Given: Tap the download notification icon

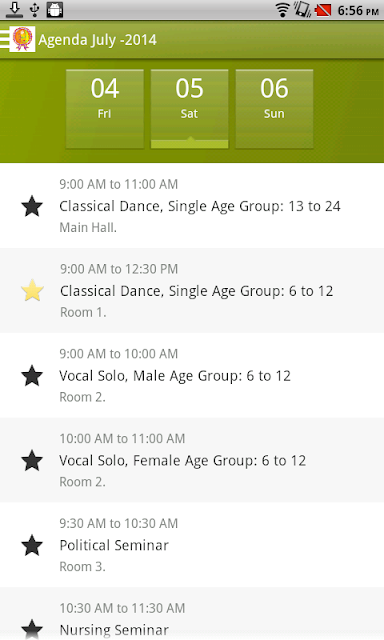Looking at the screenshot, I should coord(14,10).
